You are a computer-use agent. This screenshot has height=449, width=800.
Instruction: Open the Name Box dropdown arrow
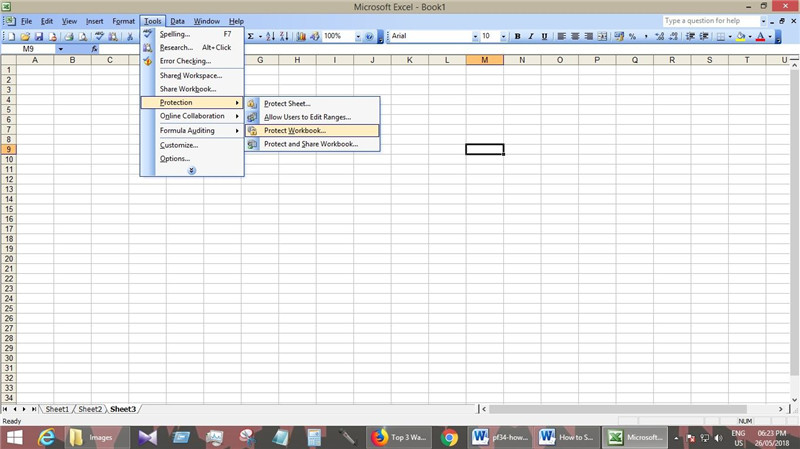(x=61, y=49)
